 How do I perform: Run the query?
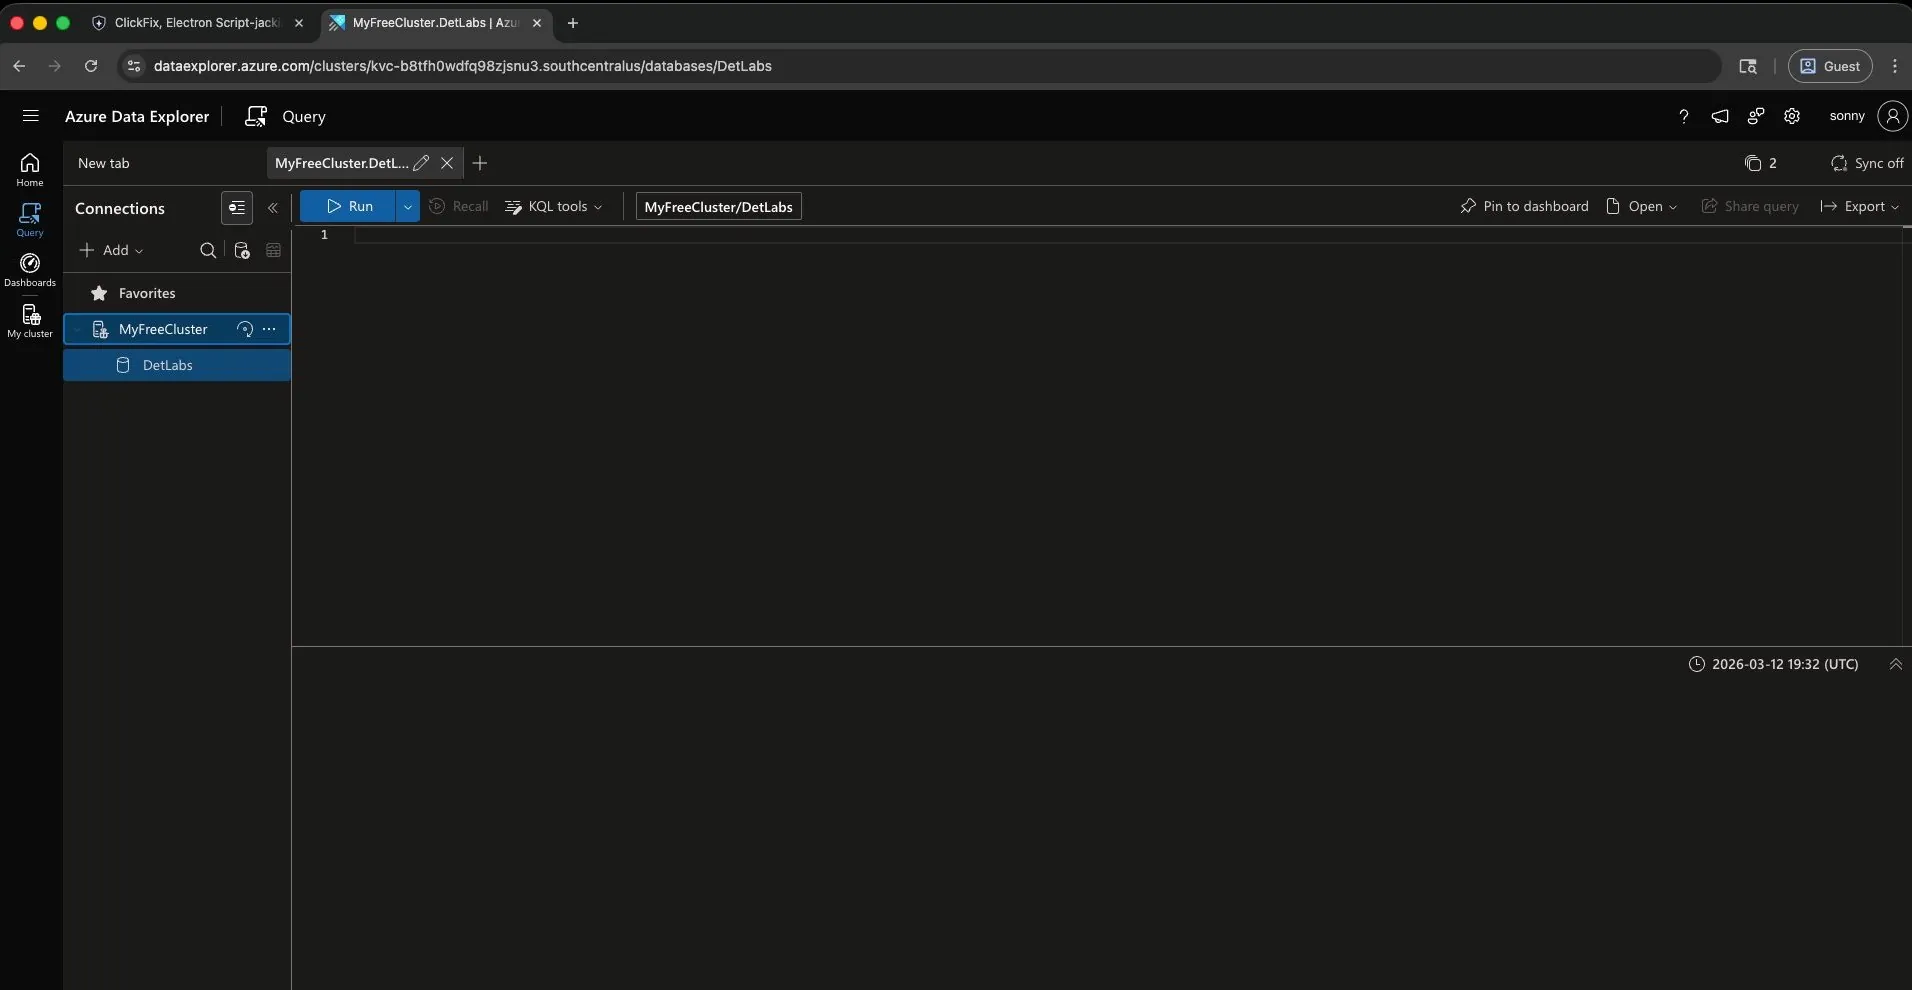coord(348,206)
